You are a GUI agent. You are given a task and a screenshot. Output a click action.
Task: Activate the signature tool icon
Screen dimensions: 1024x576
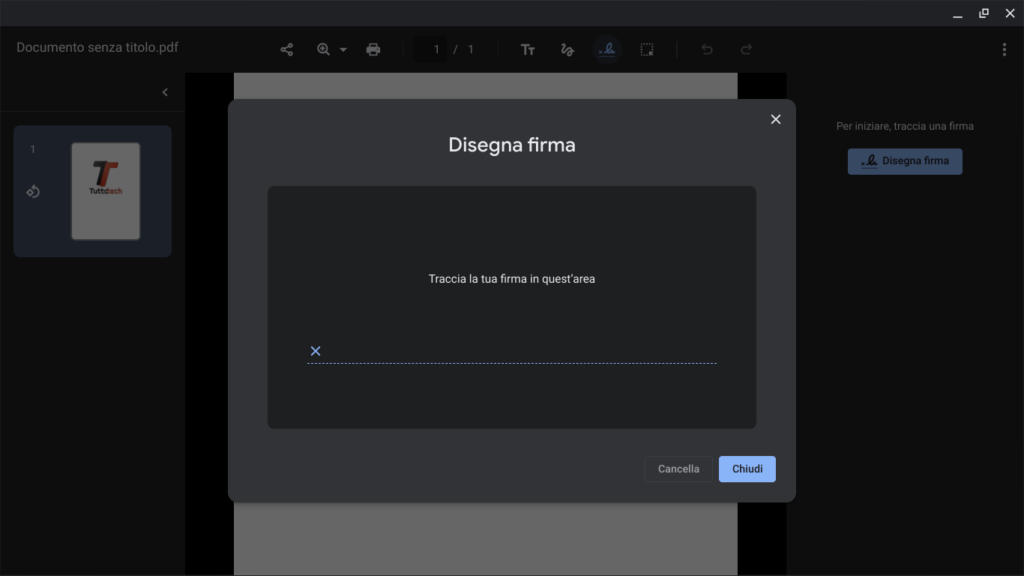pyautogui.click(x=607, y=48)
